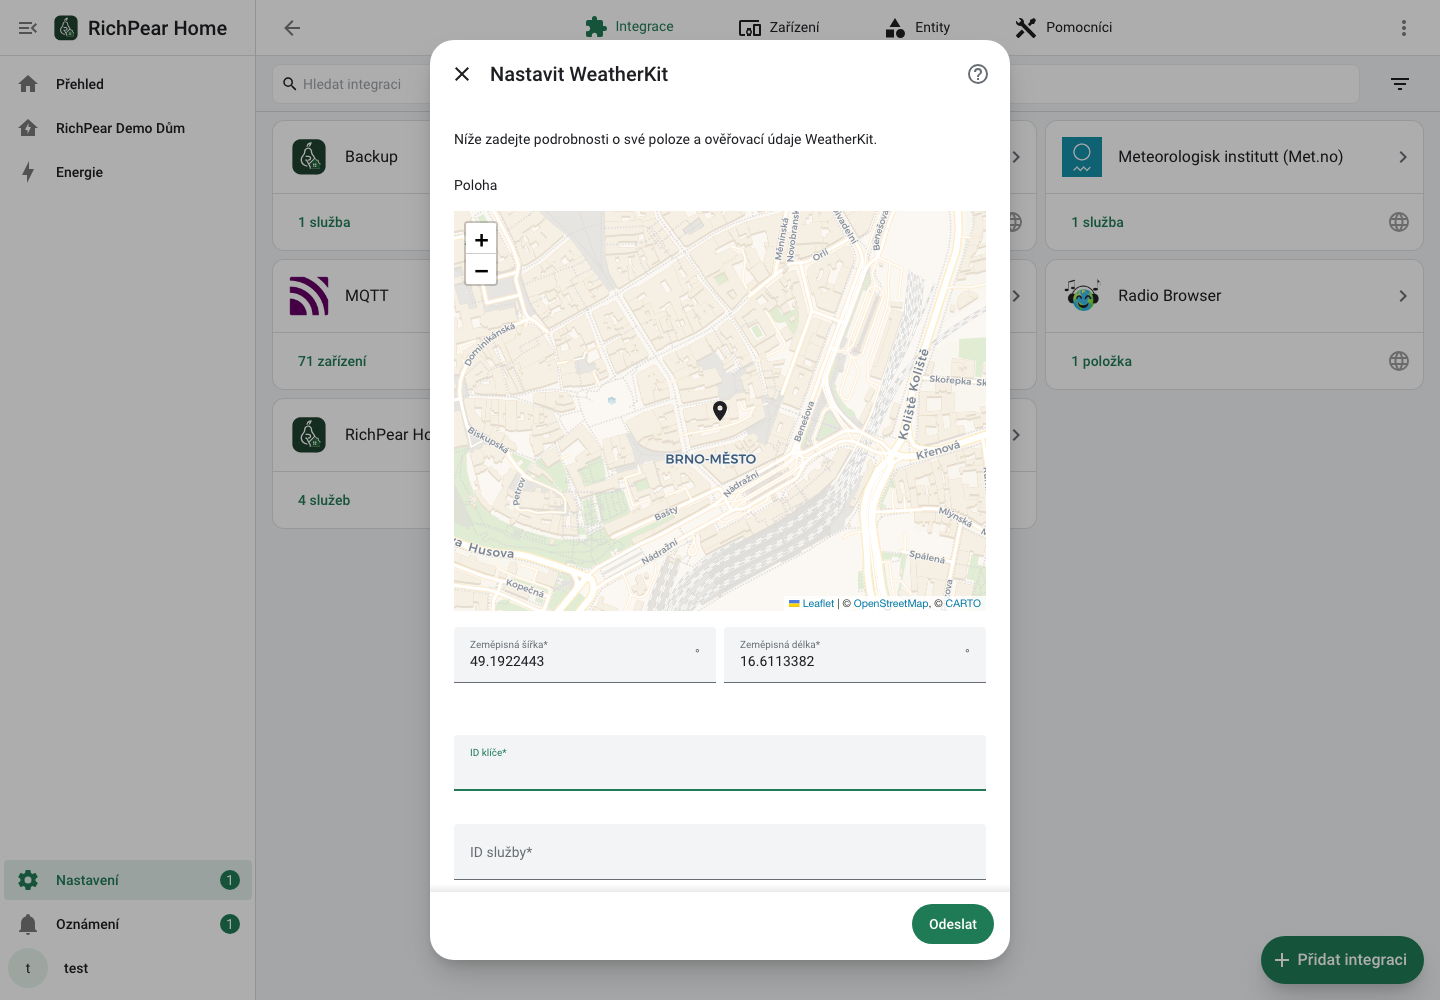Click the Energie lightning bolt icon
The image size is (1440, 1000).
[x=28, y=172]
